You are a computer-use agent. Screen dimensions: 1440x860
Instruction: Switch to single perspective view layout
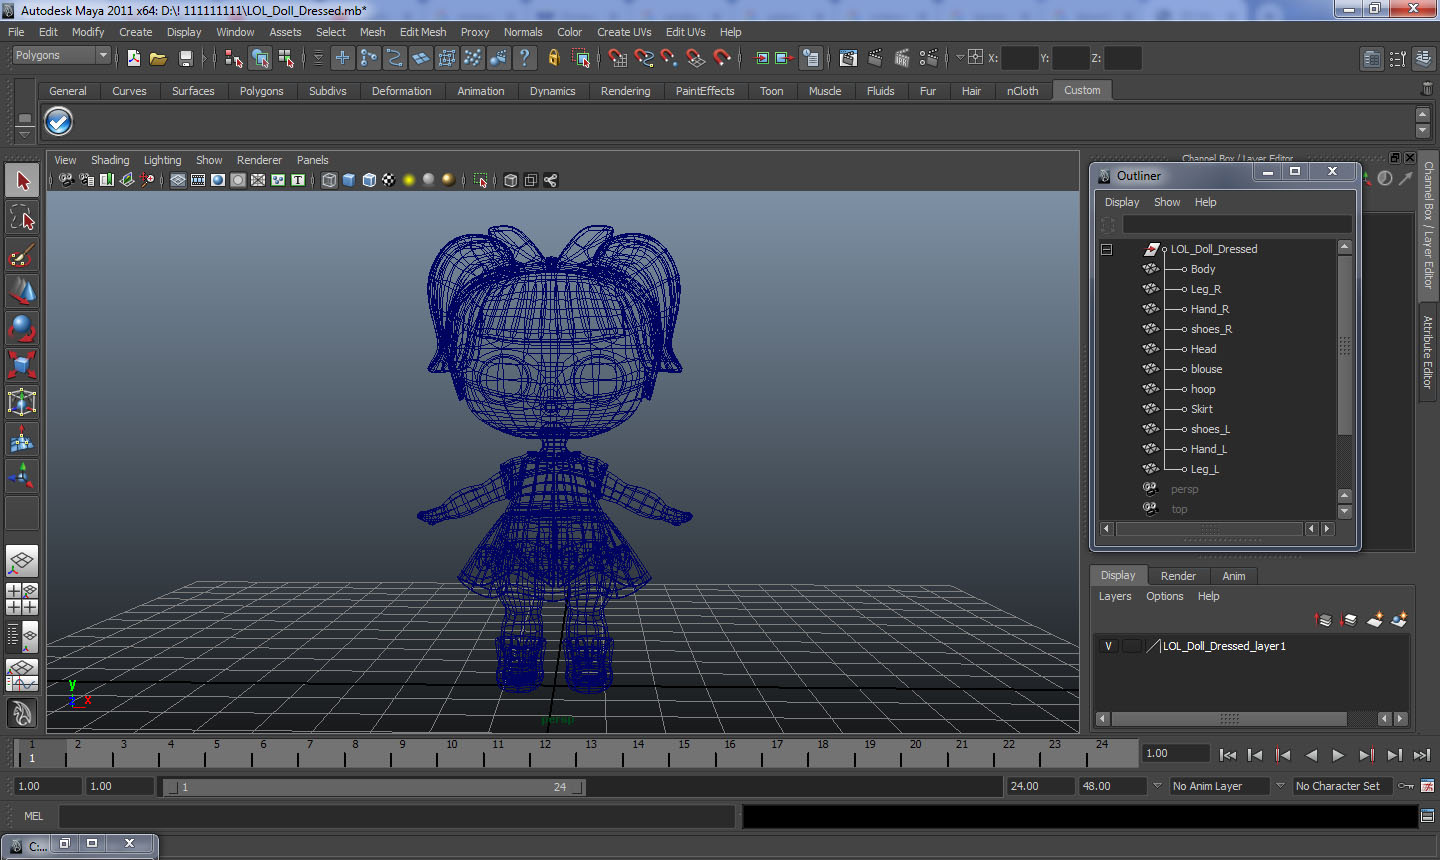point(22,562)
